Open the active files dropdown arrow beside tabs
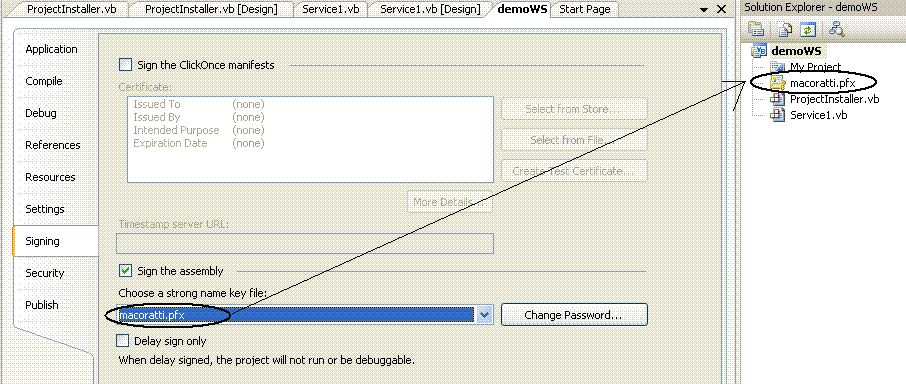Viewport: 906px width, 384px height. click(703, 10)
